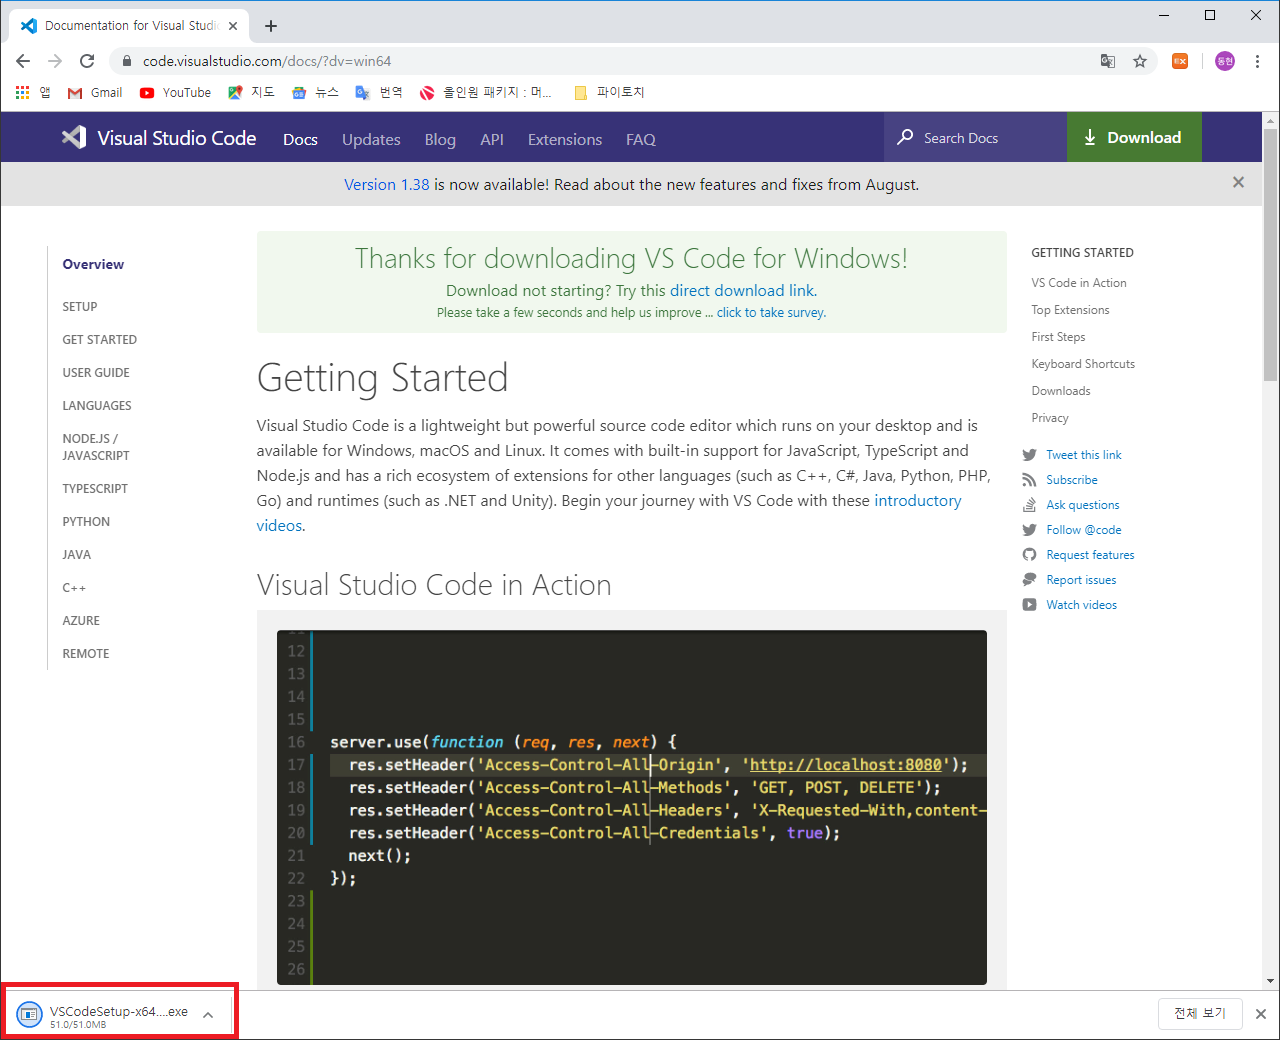The height and width of the screenshot is (1040, 1280).
Task: Close the downloads bar at the bottom
Action: (1261, 1014)
